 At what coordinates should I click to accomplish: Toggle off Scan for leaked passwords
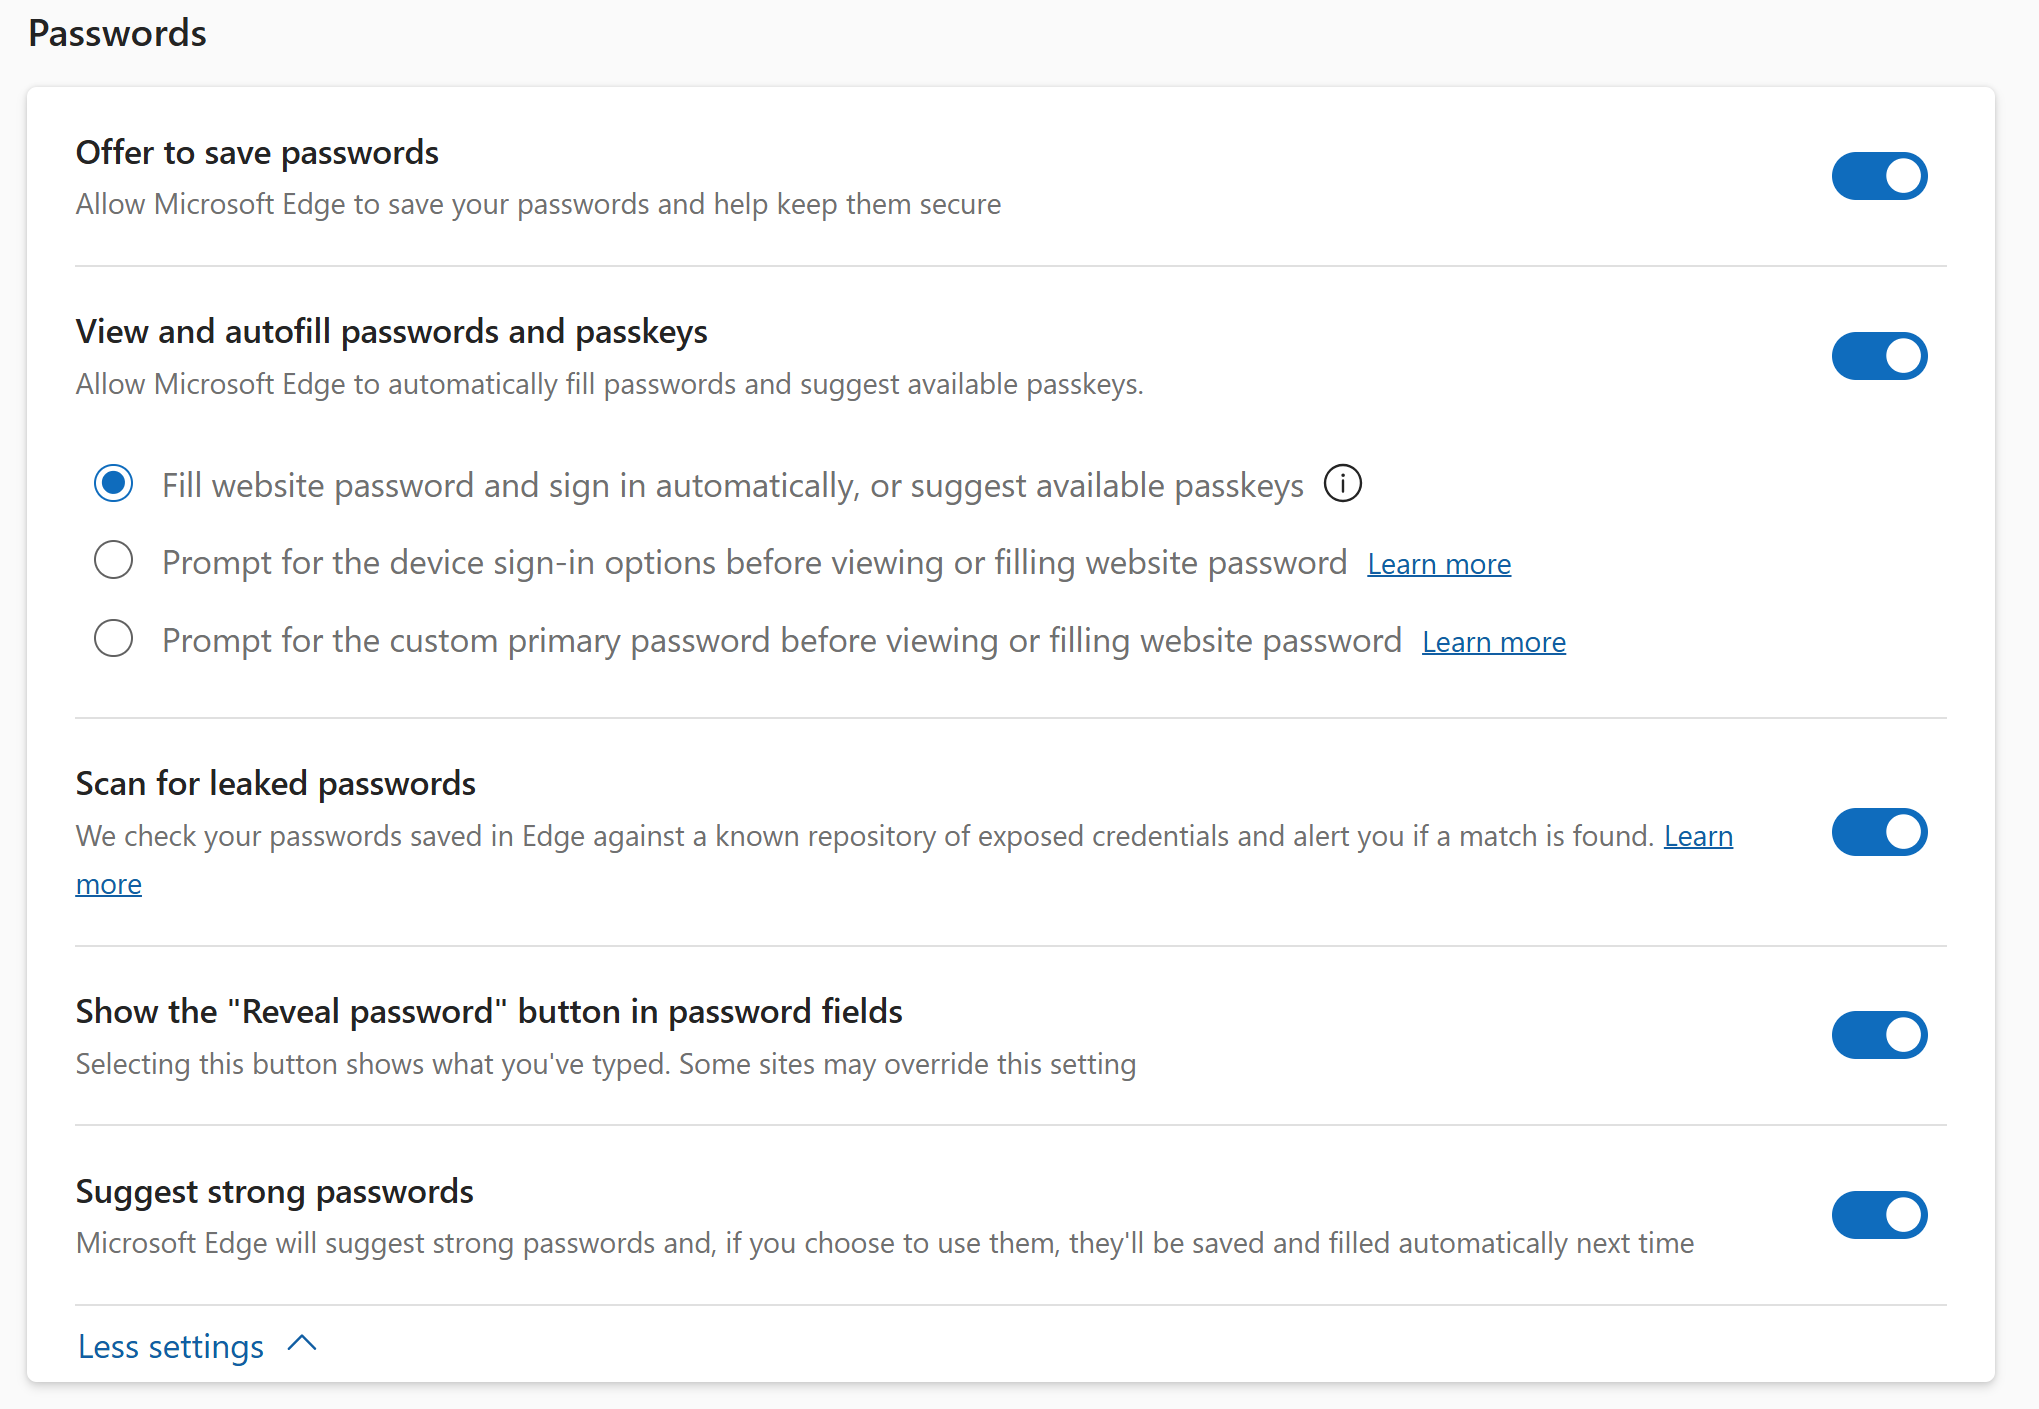1879,832
